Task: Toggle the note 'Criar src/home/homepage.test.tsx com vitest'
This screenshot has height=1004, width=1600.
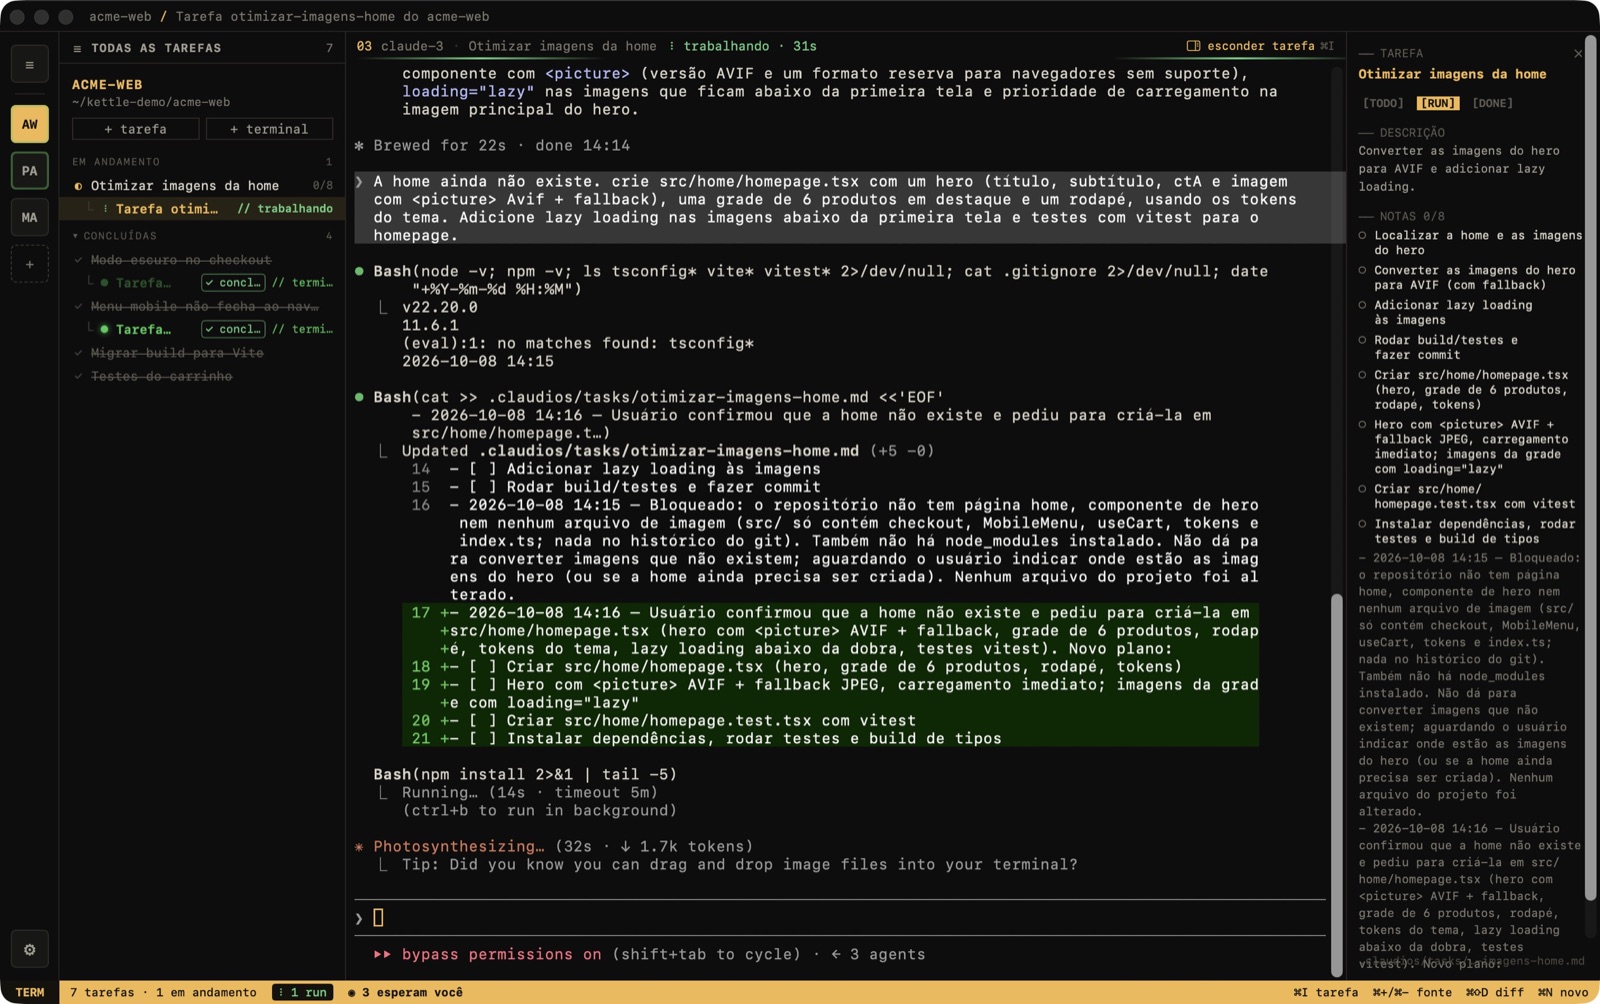Action: pyautogui.click(x=1362, y=489)
